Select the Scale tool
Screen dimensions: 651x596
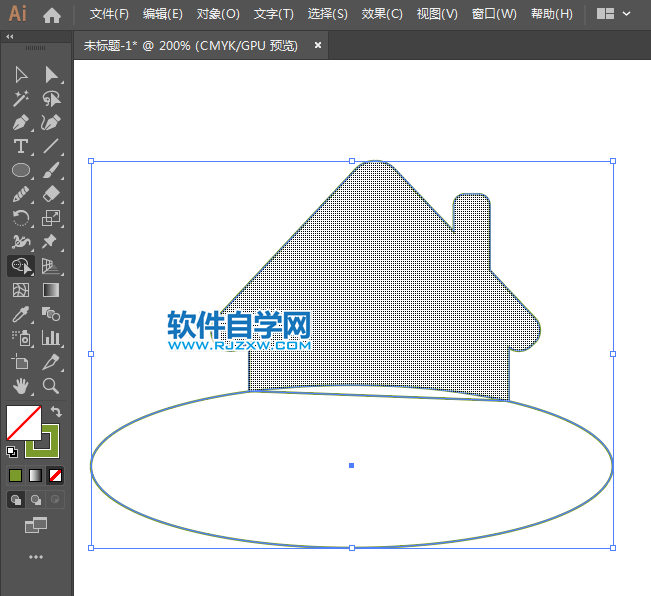(51, 218)
